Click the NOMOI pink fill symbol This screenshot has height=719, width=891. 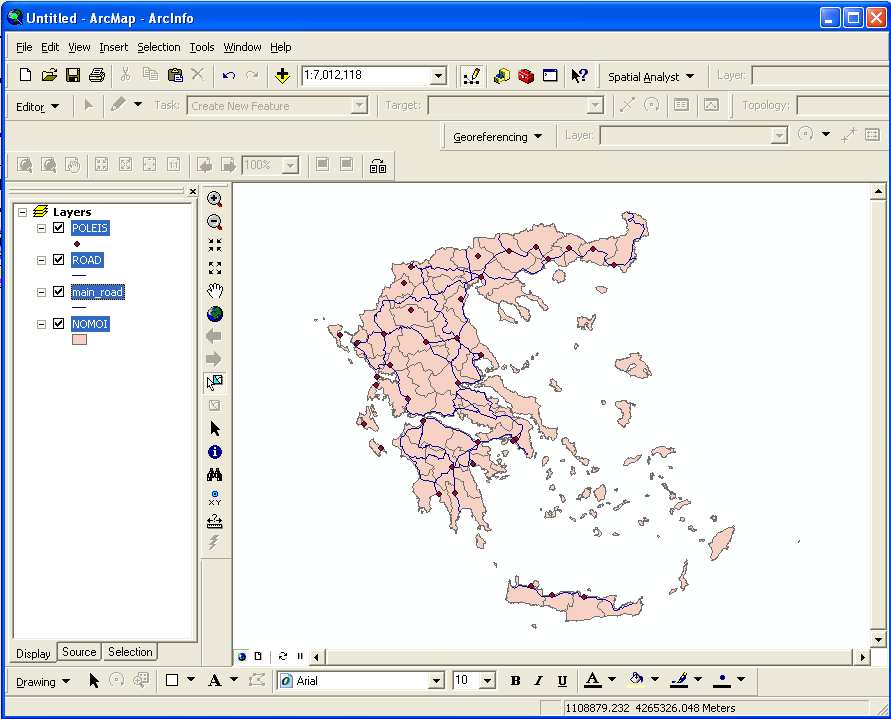click(79, 339)
